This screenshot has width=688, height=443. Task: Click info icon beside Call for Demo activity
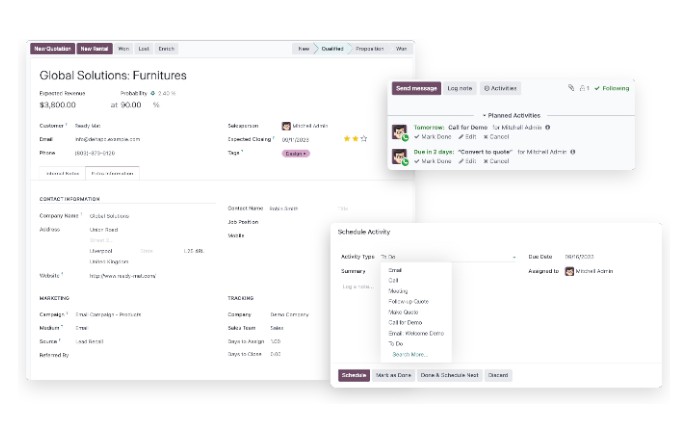click(547, 127)
